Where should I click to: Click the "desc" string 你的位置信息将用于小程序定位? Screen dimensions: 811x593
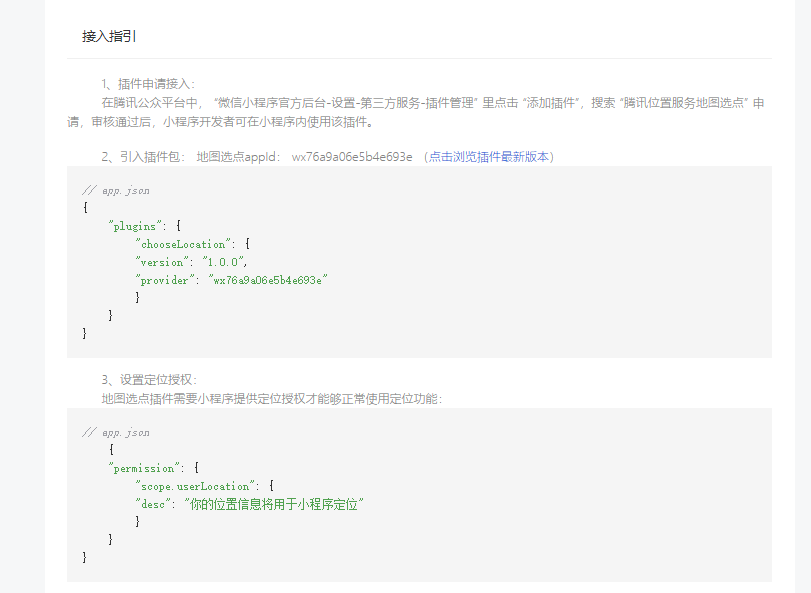273,504
